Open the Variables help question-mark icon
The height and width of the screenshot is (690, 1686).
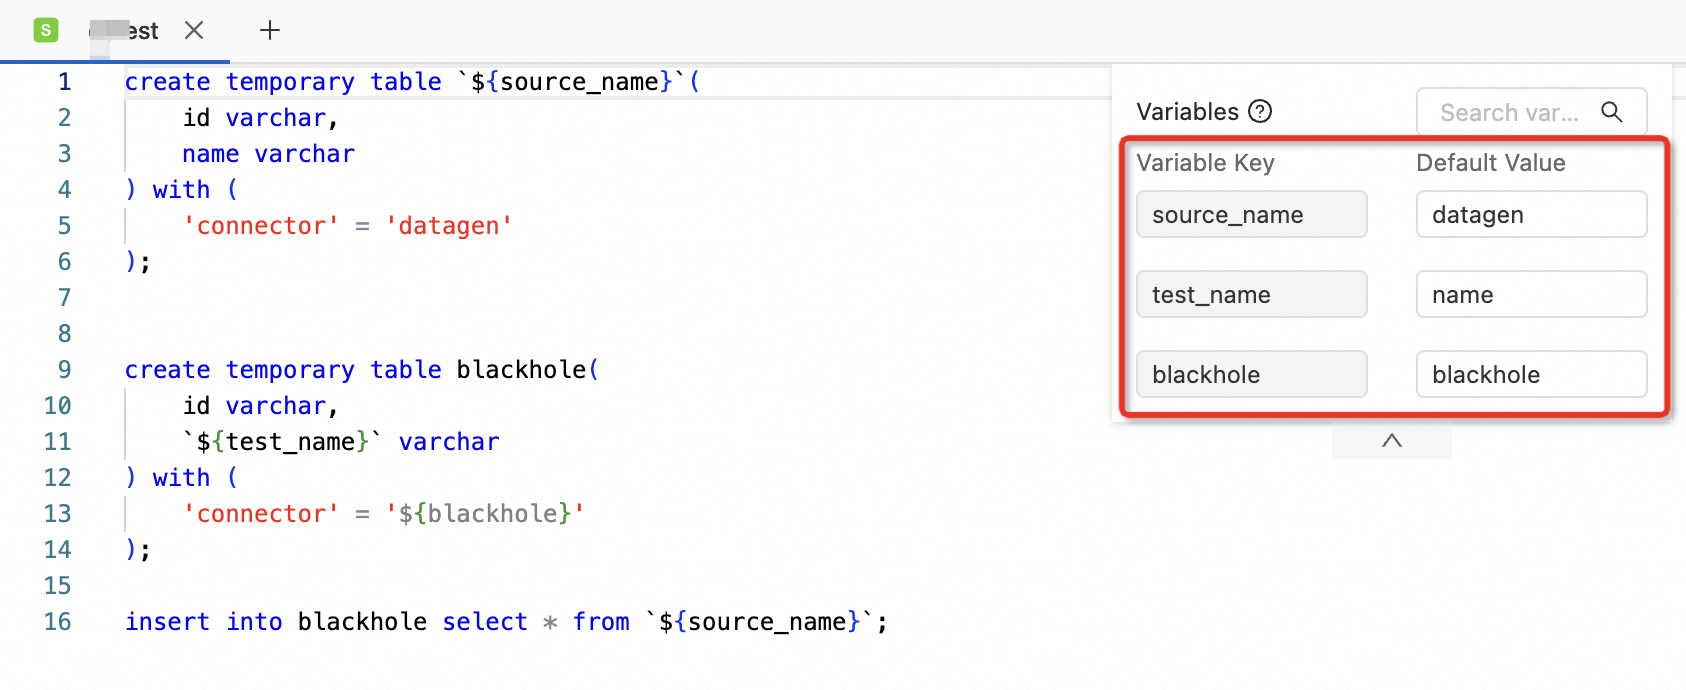coord(1260,111)
